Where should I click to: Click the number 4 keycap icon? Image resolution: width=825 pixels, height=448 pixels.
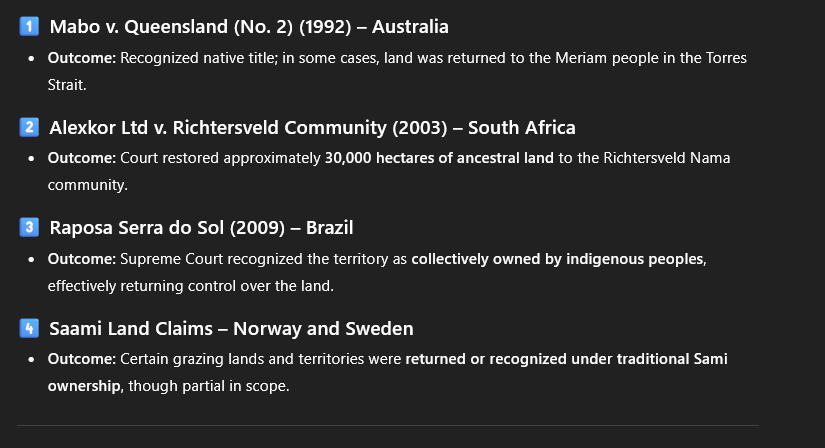click(28, 328)
